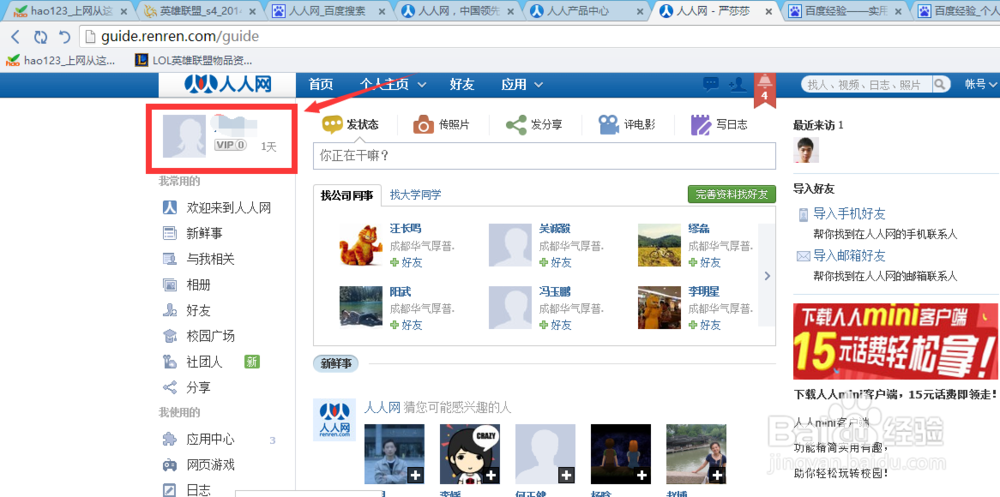Click the 完善资料找好友 green button

coord(732,195)
